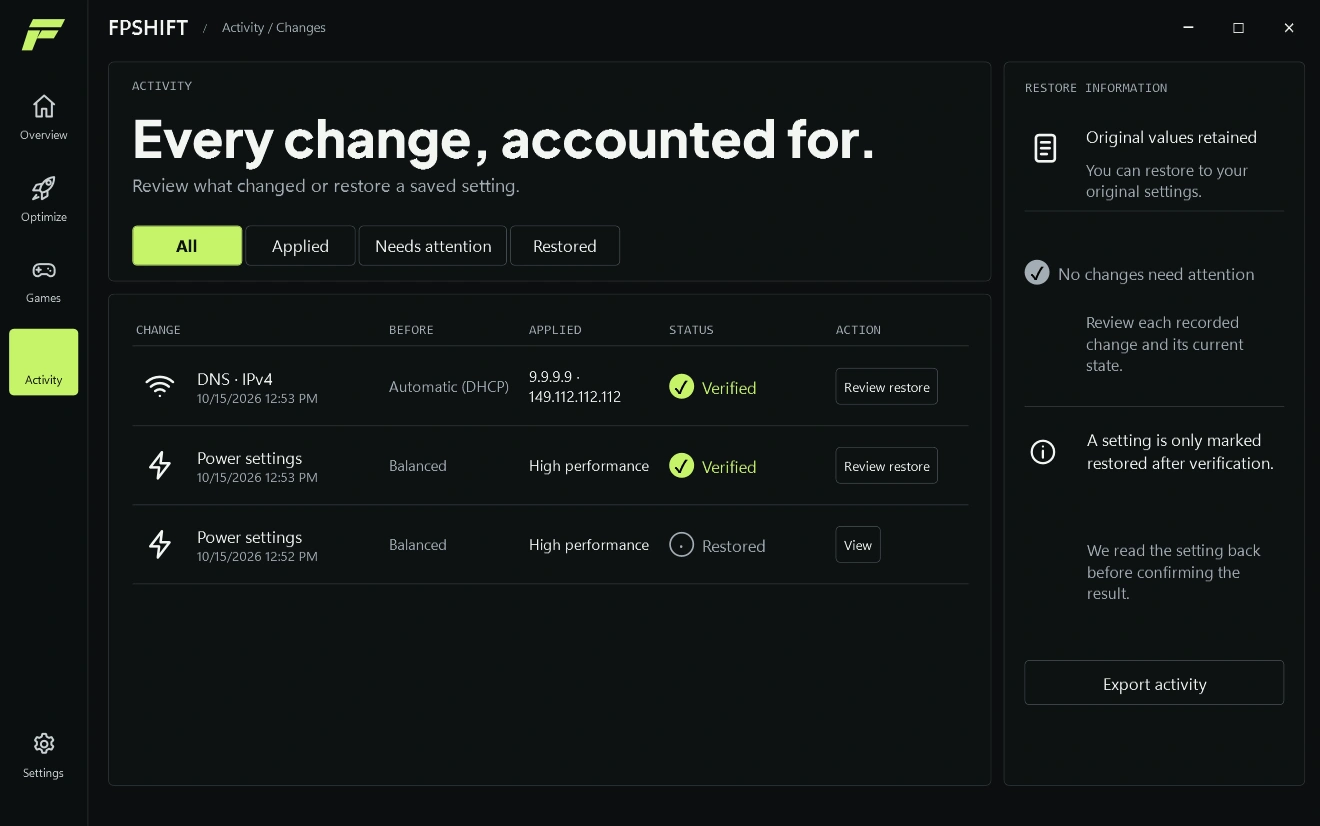Click the lightning icon for the 12:53 PM Power settings
Viewport: 1320px width, 826px height.
coord(160,466)
